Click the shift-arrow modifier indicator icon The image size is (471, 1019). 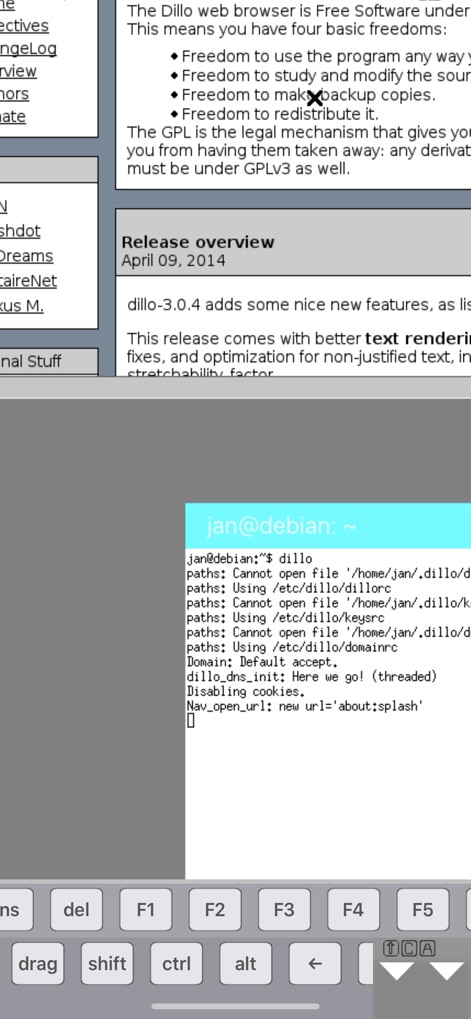click(390, 948)
